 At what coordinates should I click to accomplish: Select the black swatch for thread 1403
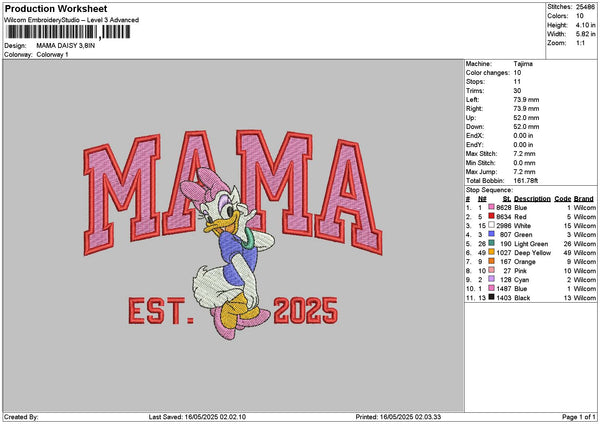[x=491, y=298]
